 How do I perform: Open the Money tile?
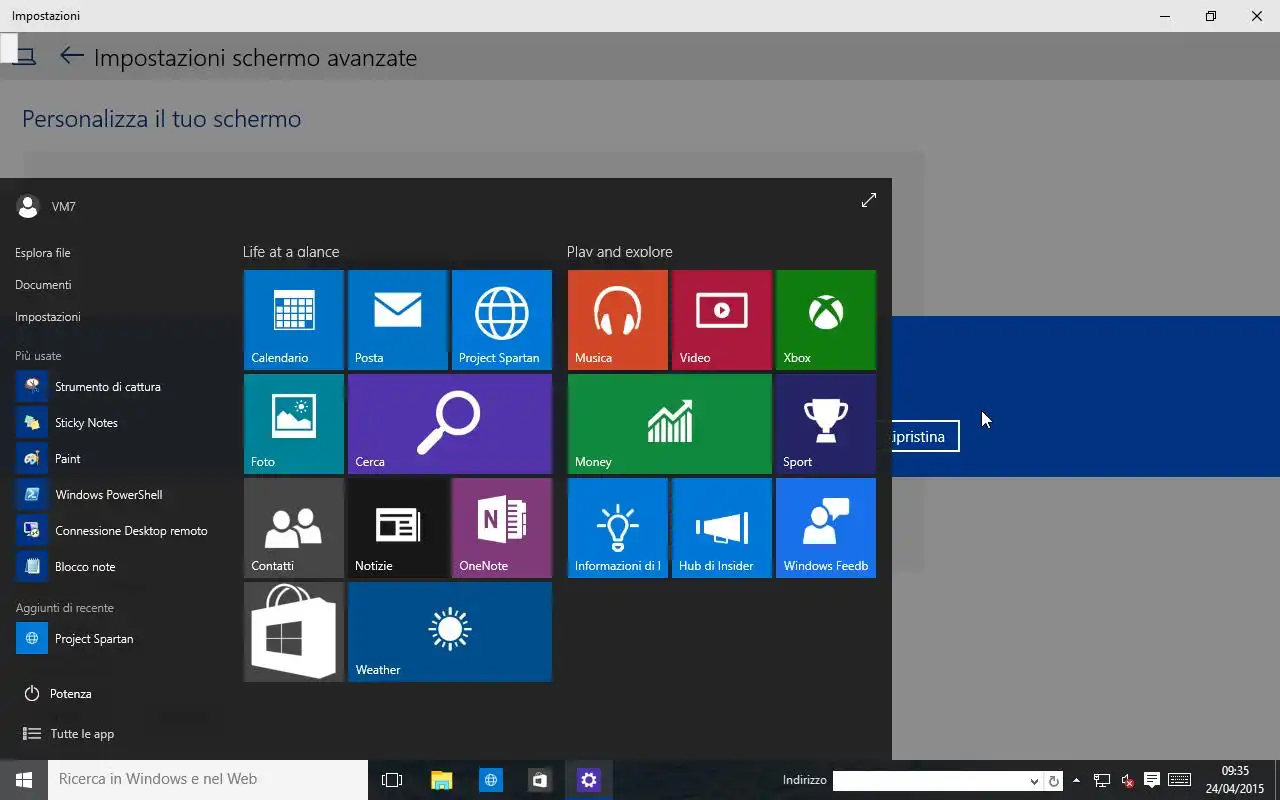pyautogui.click(x=669, y=424)
